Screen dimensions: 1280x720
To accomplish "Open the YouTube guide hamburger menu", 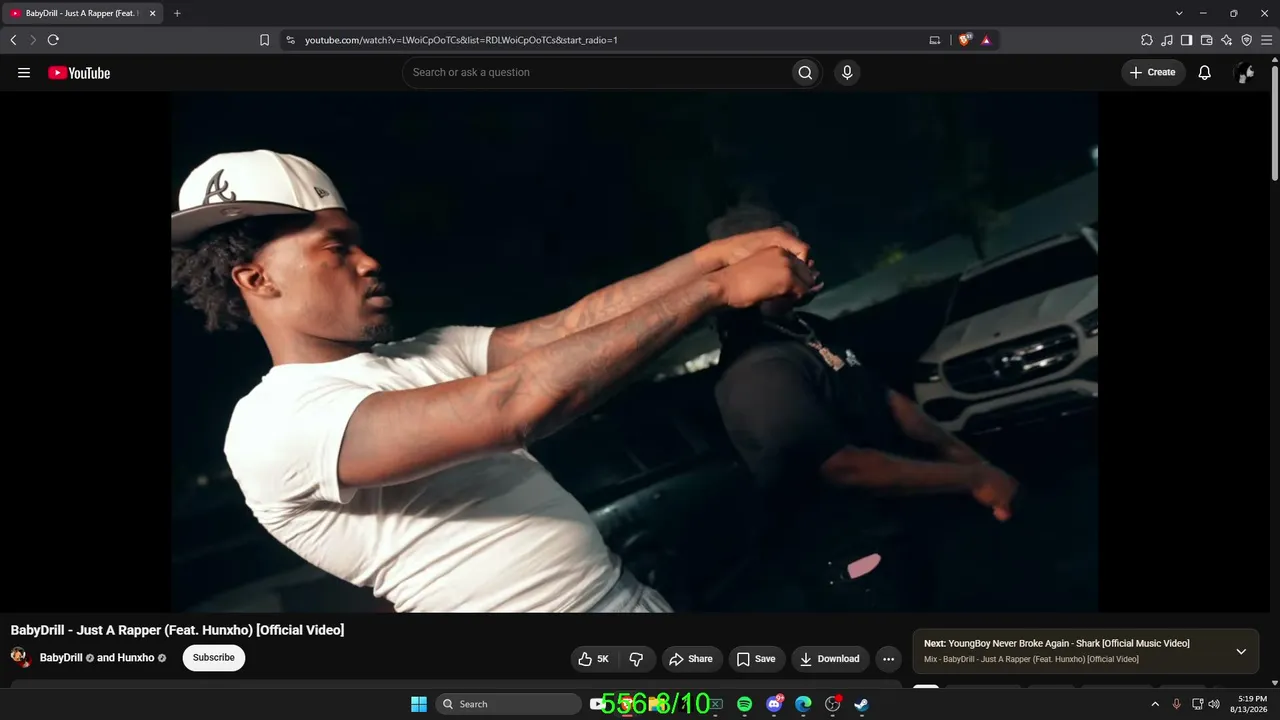I will [24, 72].
